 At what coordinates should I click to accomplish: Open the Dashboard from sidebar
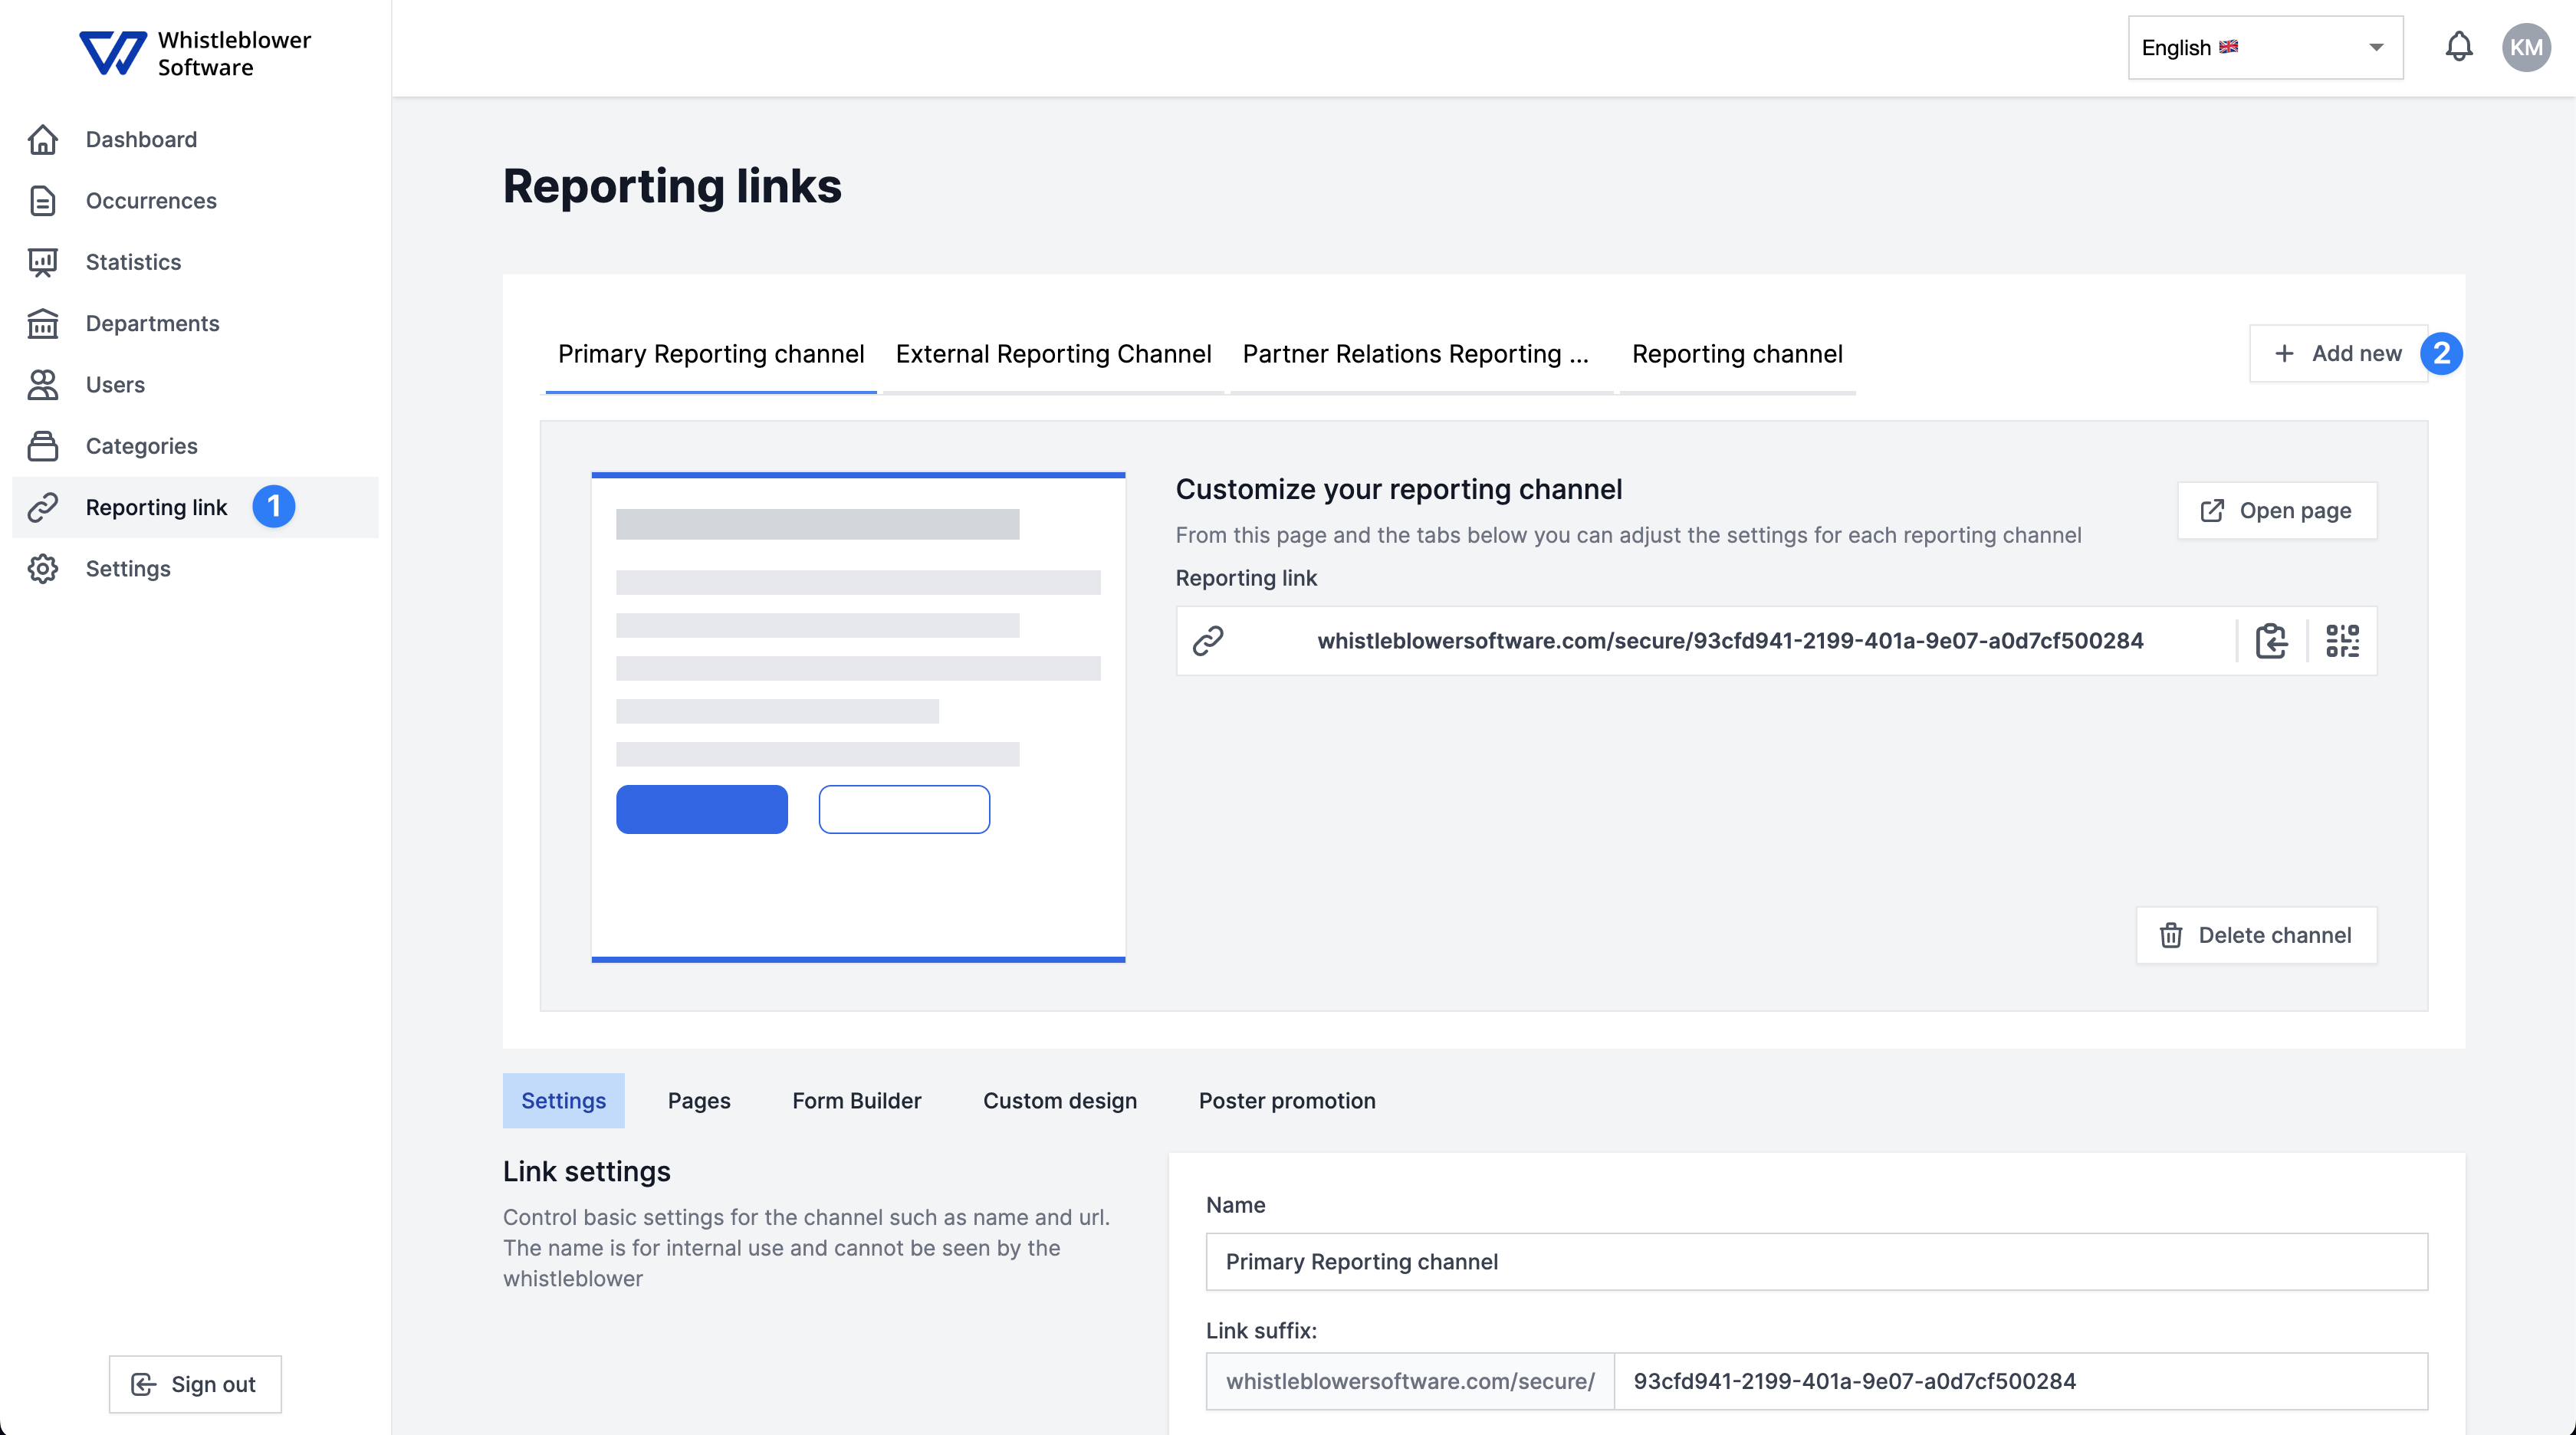(x=141, y=139)
